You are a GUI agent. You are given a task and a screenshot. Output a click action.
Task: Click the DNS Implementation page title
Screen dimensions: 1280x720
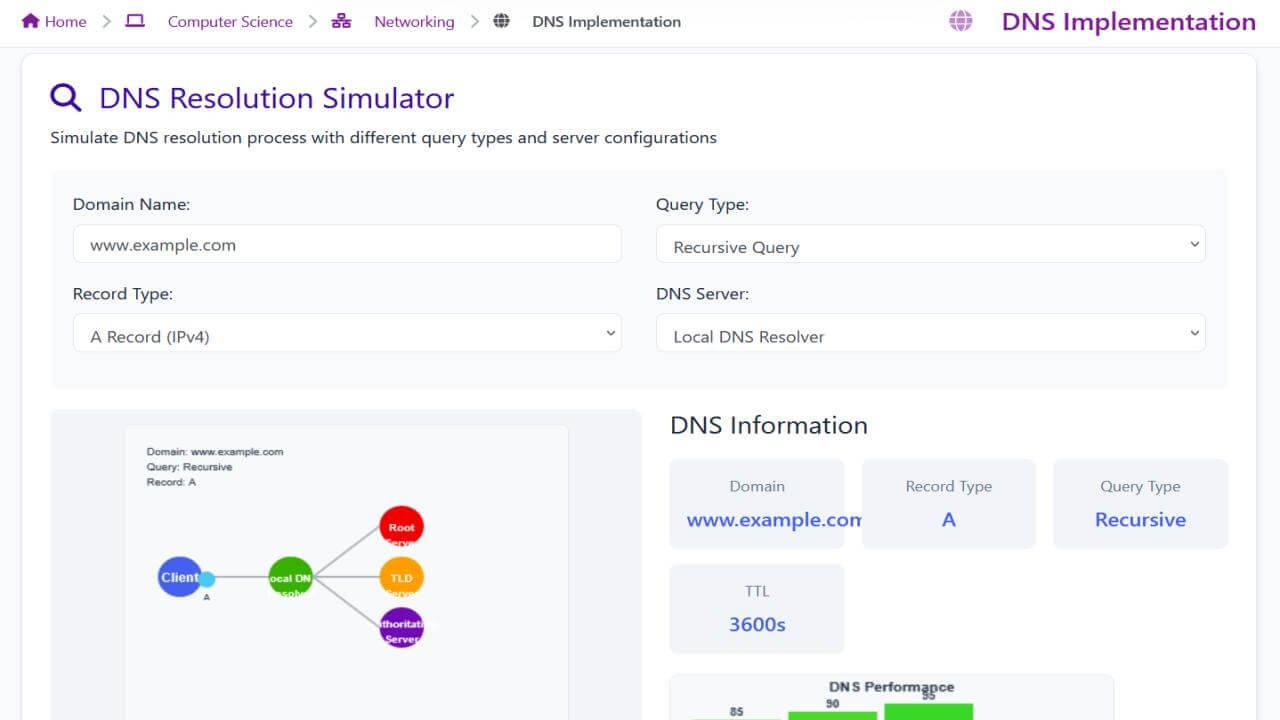(1129, 22)
